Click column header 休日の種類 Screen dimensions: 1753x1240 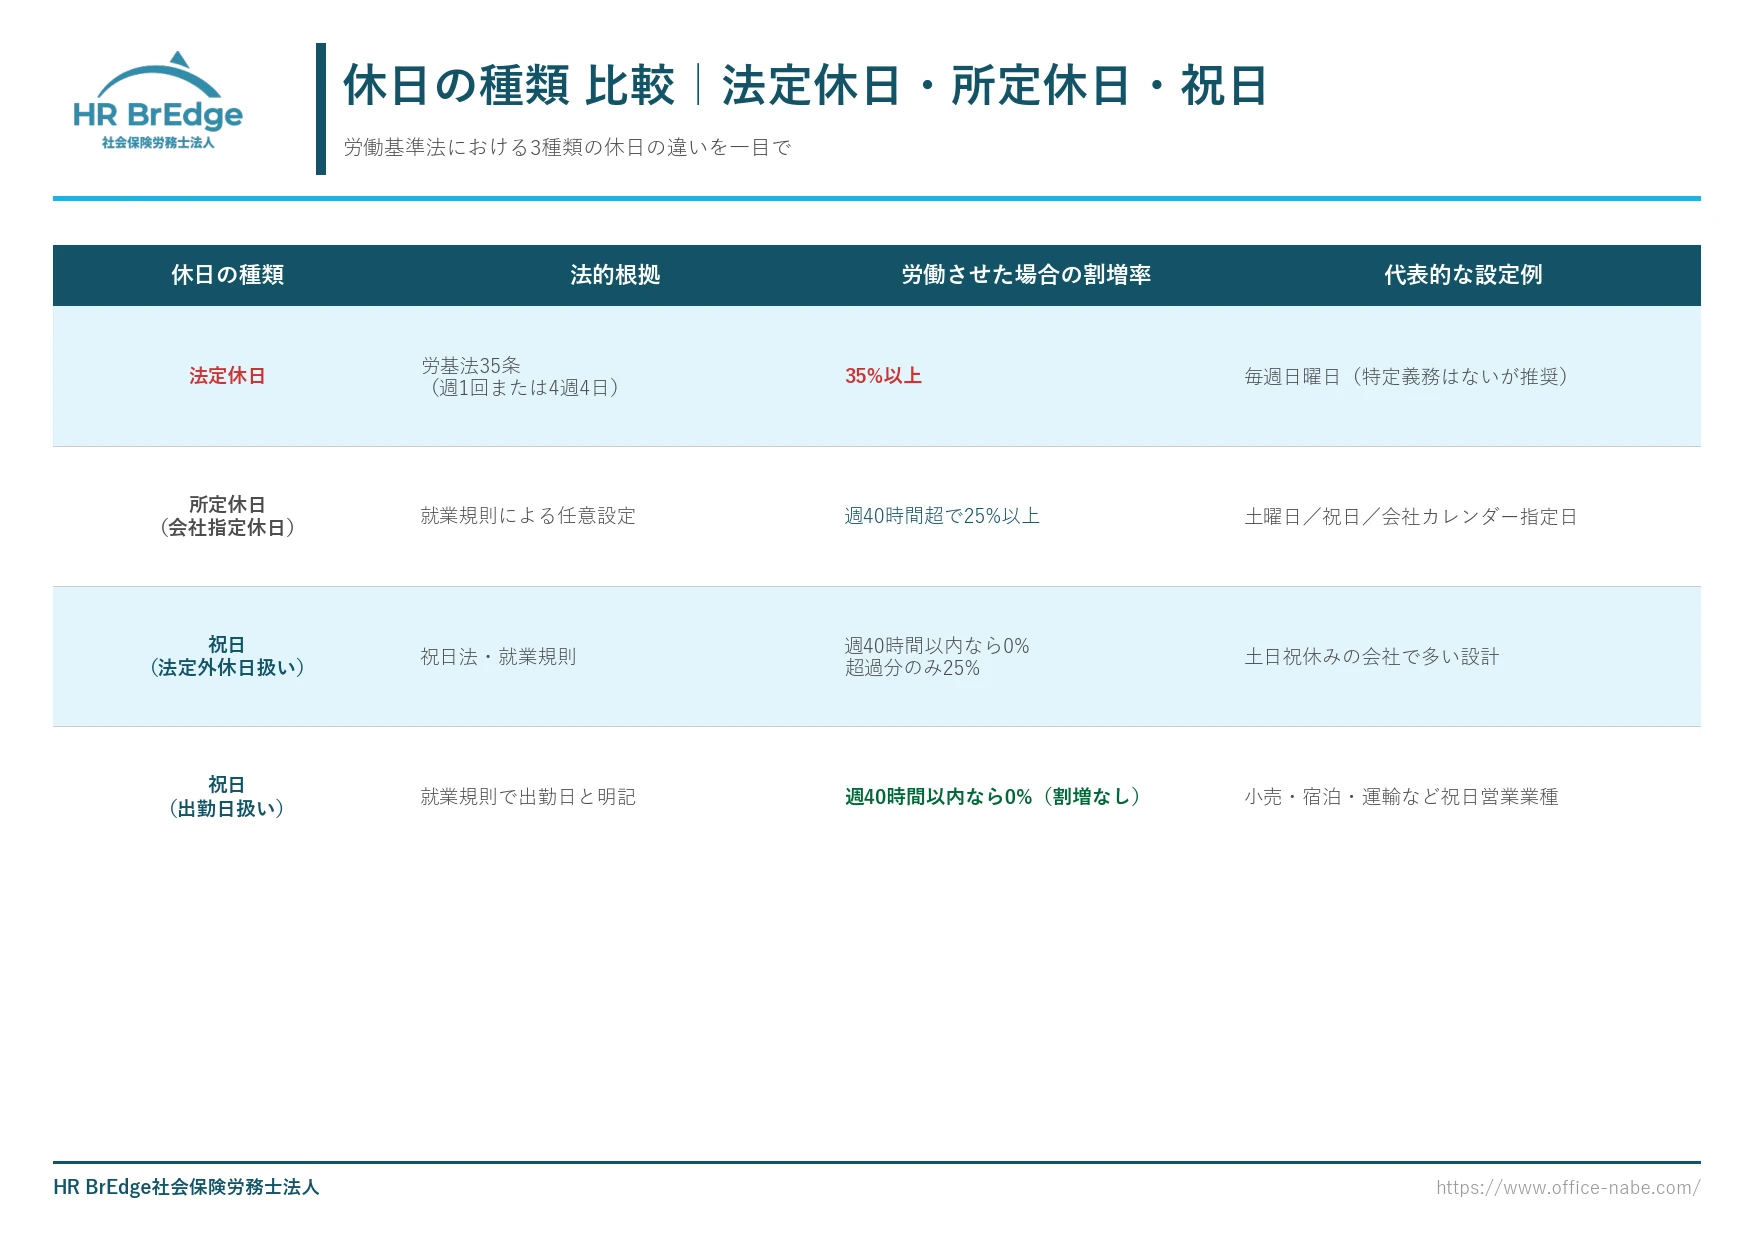click(x=227, y=275)
